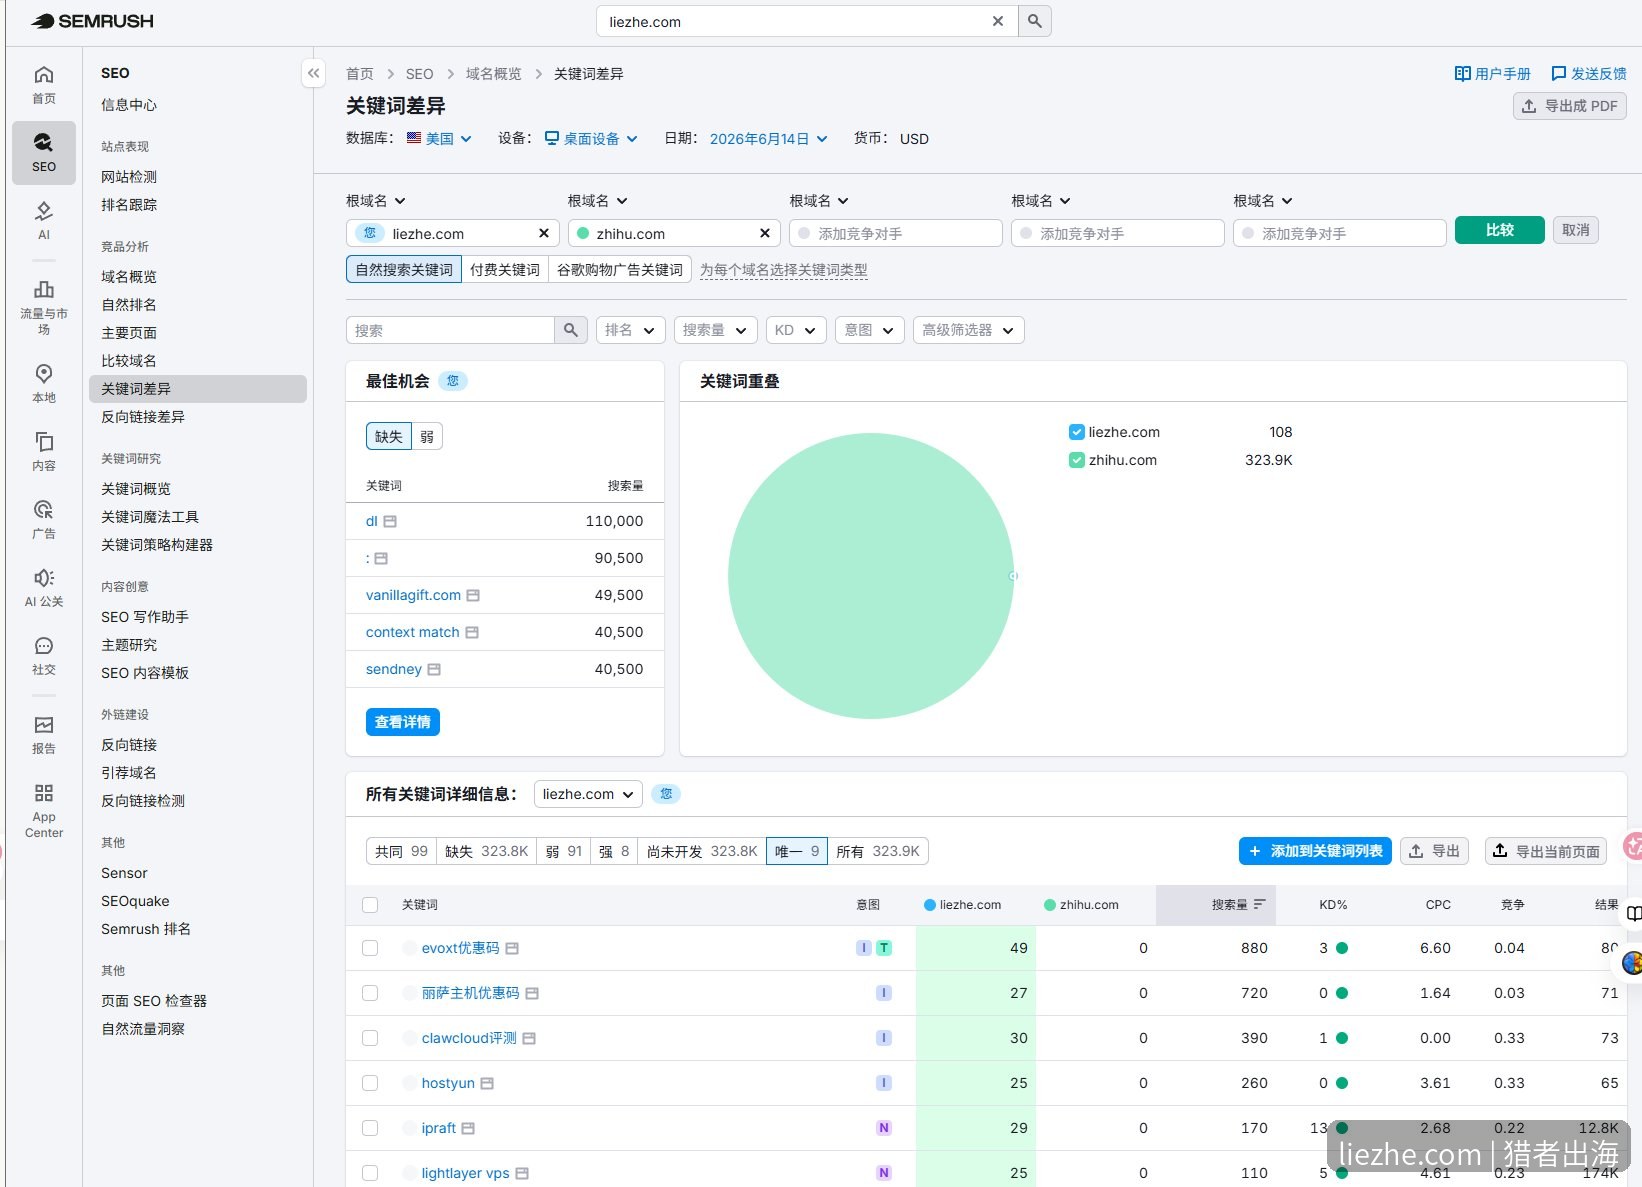Open the 本地 sidebar section

pos(44,384)
